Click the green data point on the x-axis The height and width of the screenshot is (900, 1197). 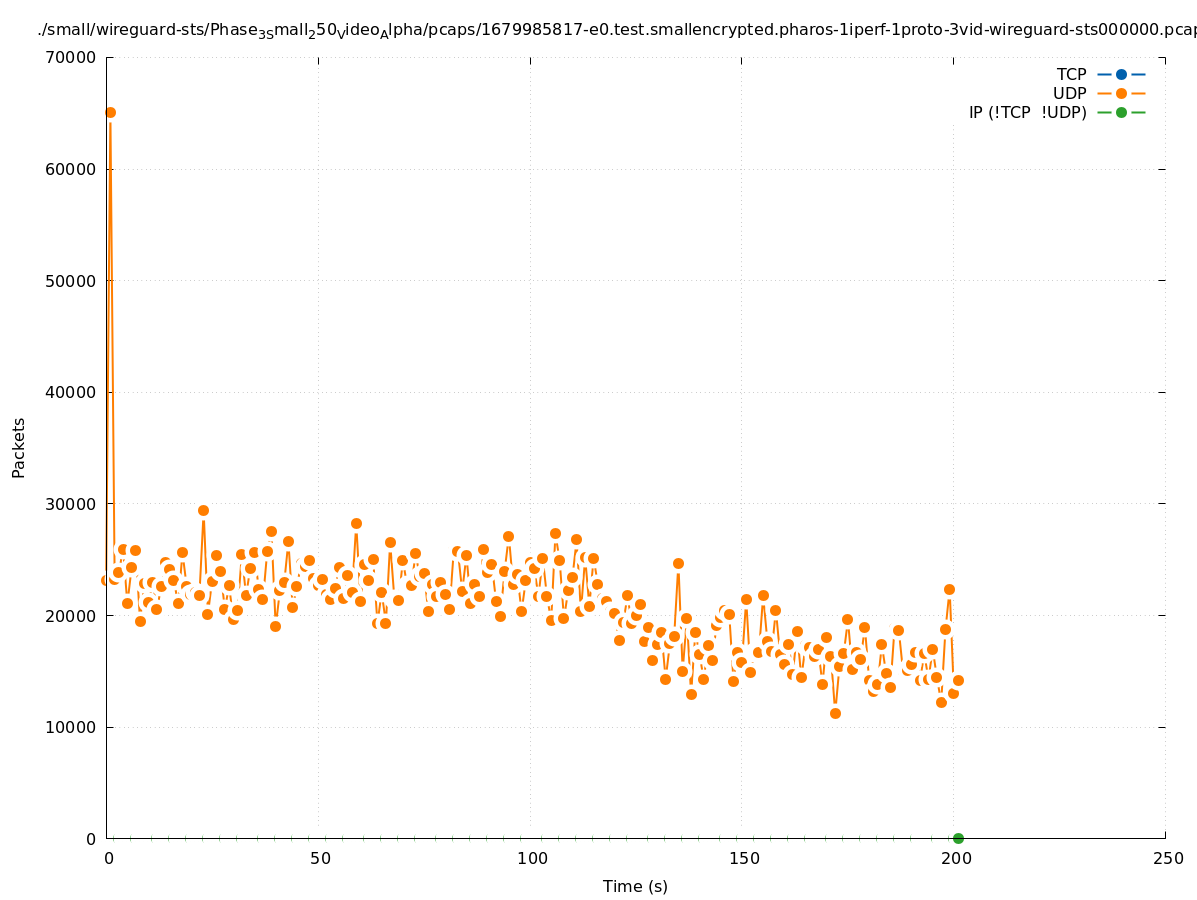click(958, 838)
